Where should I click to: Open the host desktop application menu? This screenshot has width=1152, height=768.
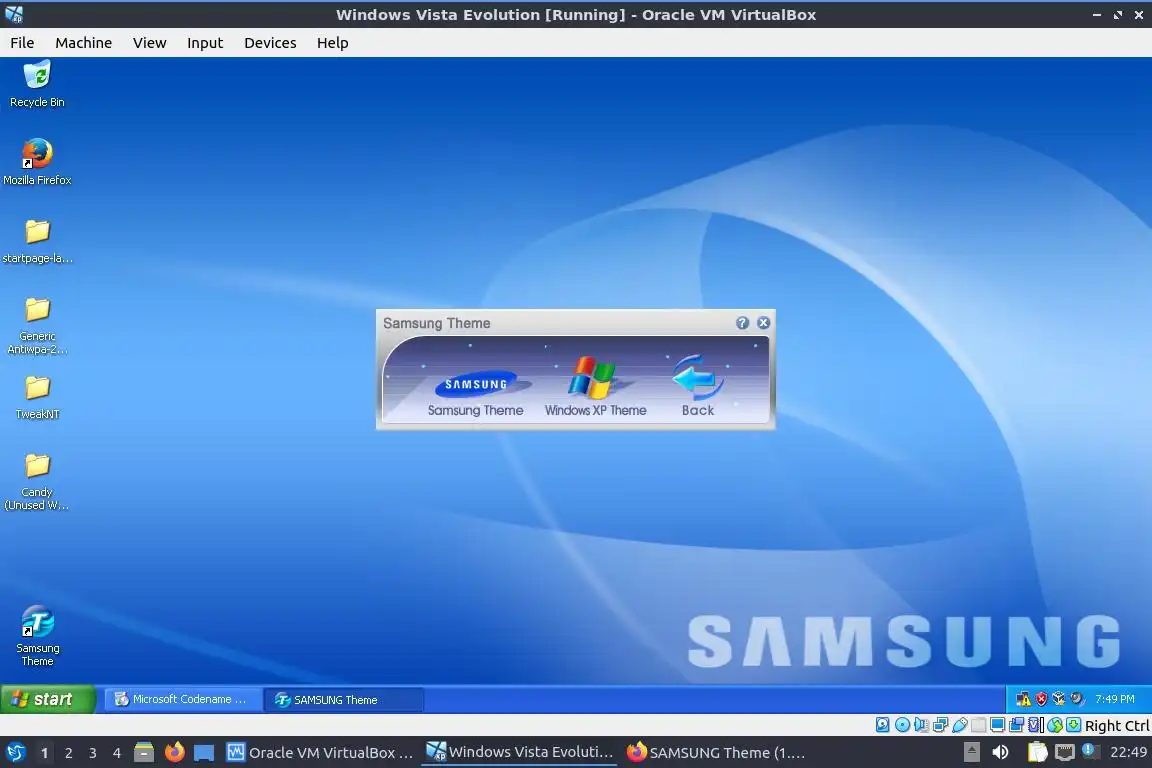coord(15,752)
